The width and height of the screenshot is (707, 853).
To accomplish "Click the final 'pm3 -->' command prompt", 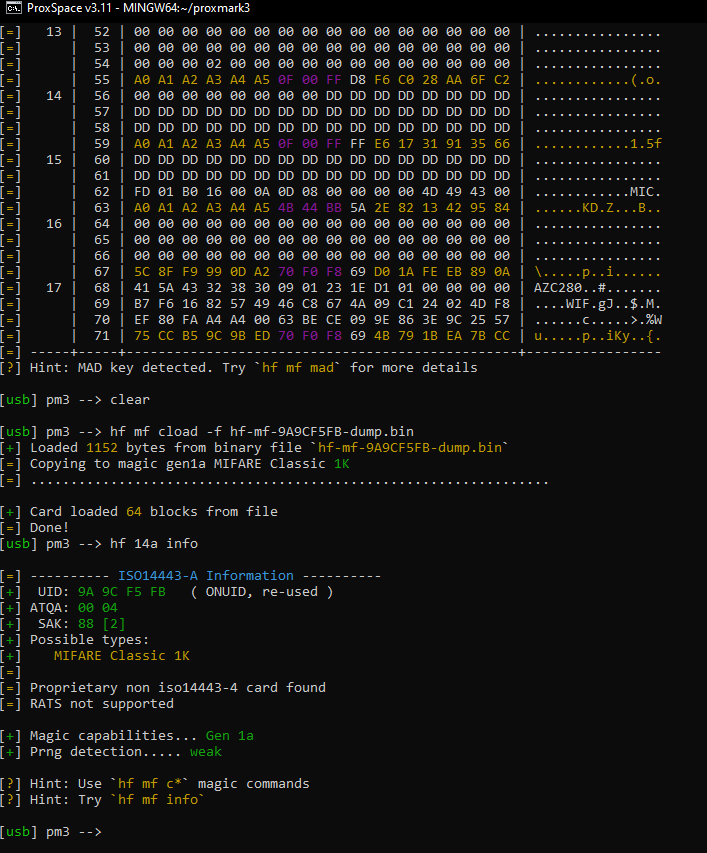I will pos(74,832).
